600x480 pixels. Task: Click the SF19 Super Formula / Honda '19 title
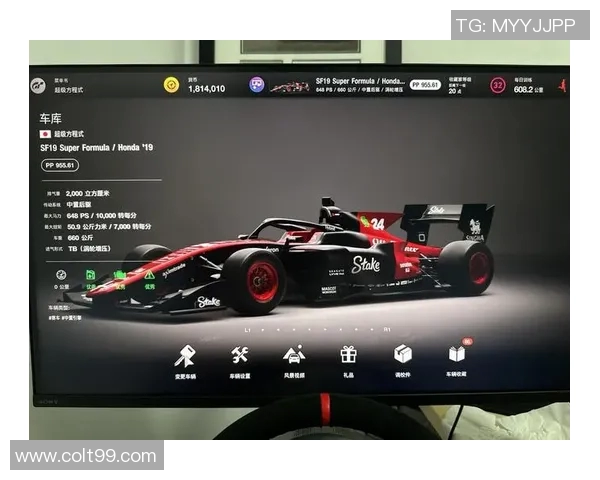click(x=96, y=147)
